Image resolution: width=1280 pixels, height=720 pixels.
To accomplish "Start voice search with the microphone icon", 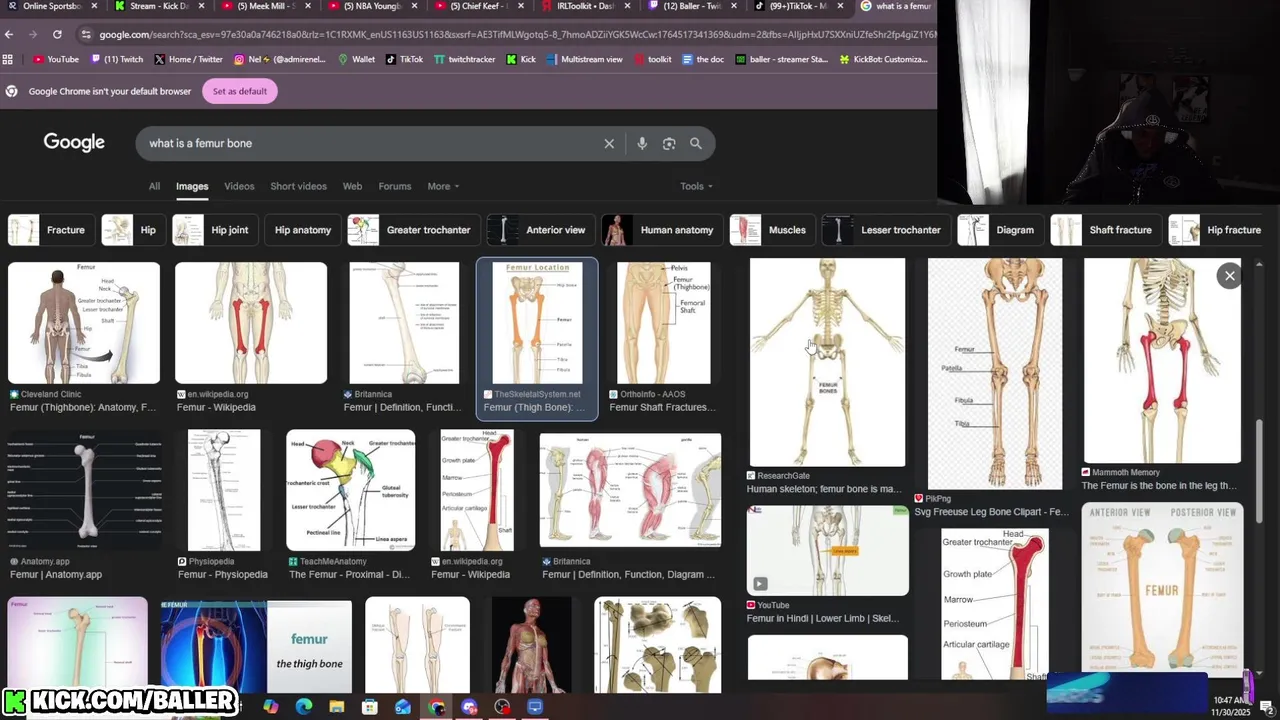I will pos(642,143).
